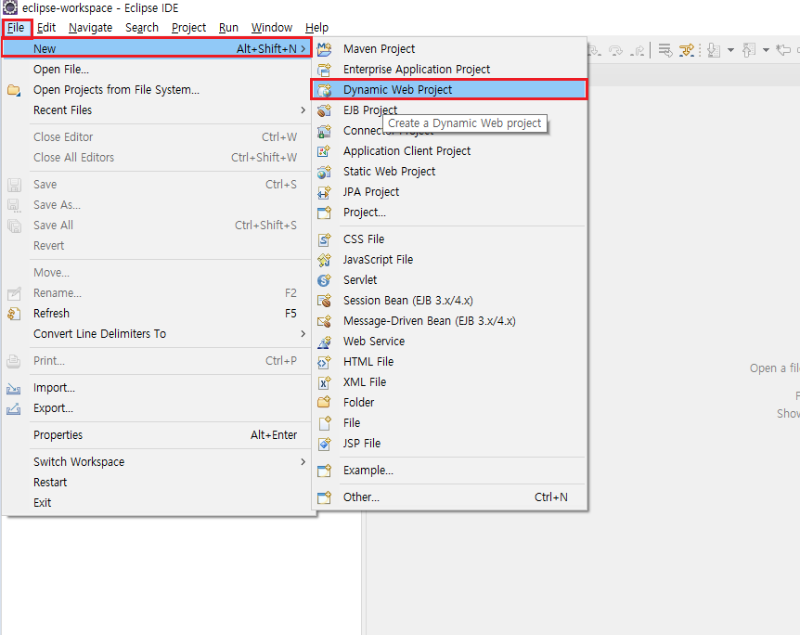Choose Other... from the New submenu
The height and width of the screenshot is (635, 800).
(x=449, y=497)
